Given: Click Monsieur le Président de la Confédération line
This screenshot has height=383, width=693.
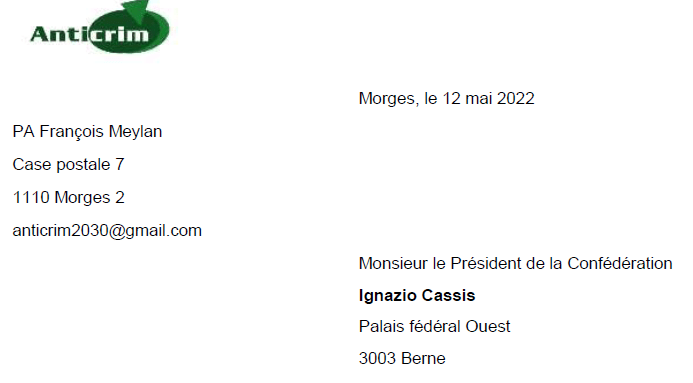Looking at the screenshot, I should 515,263.
